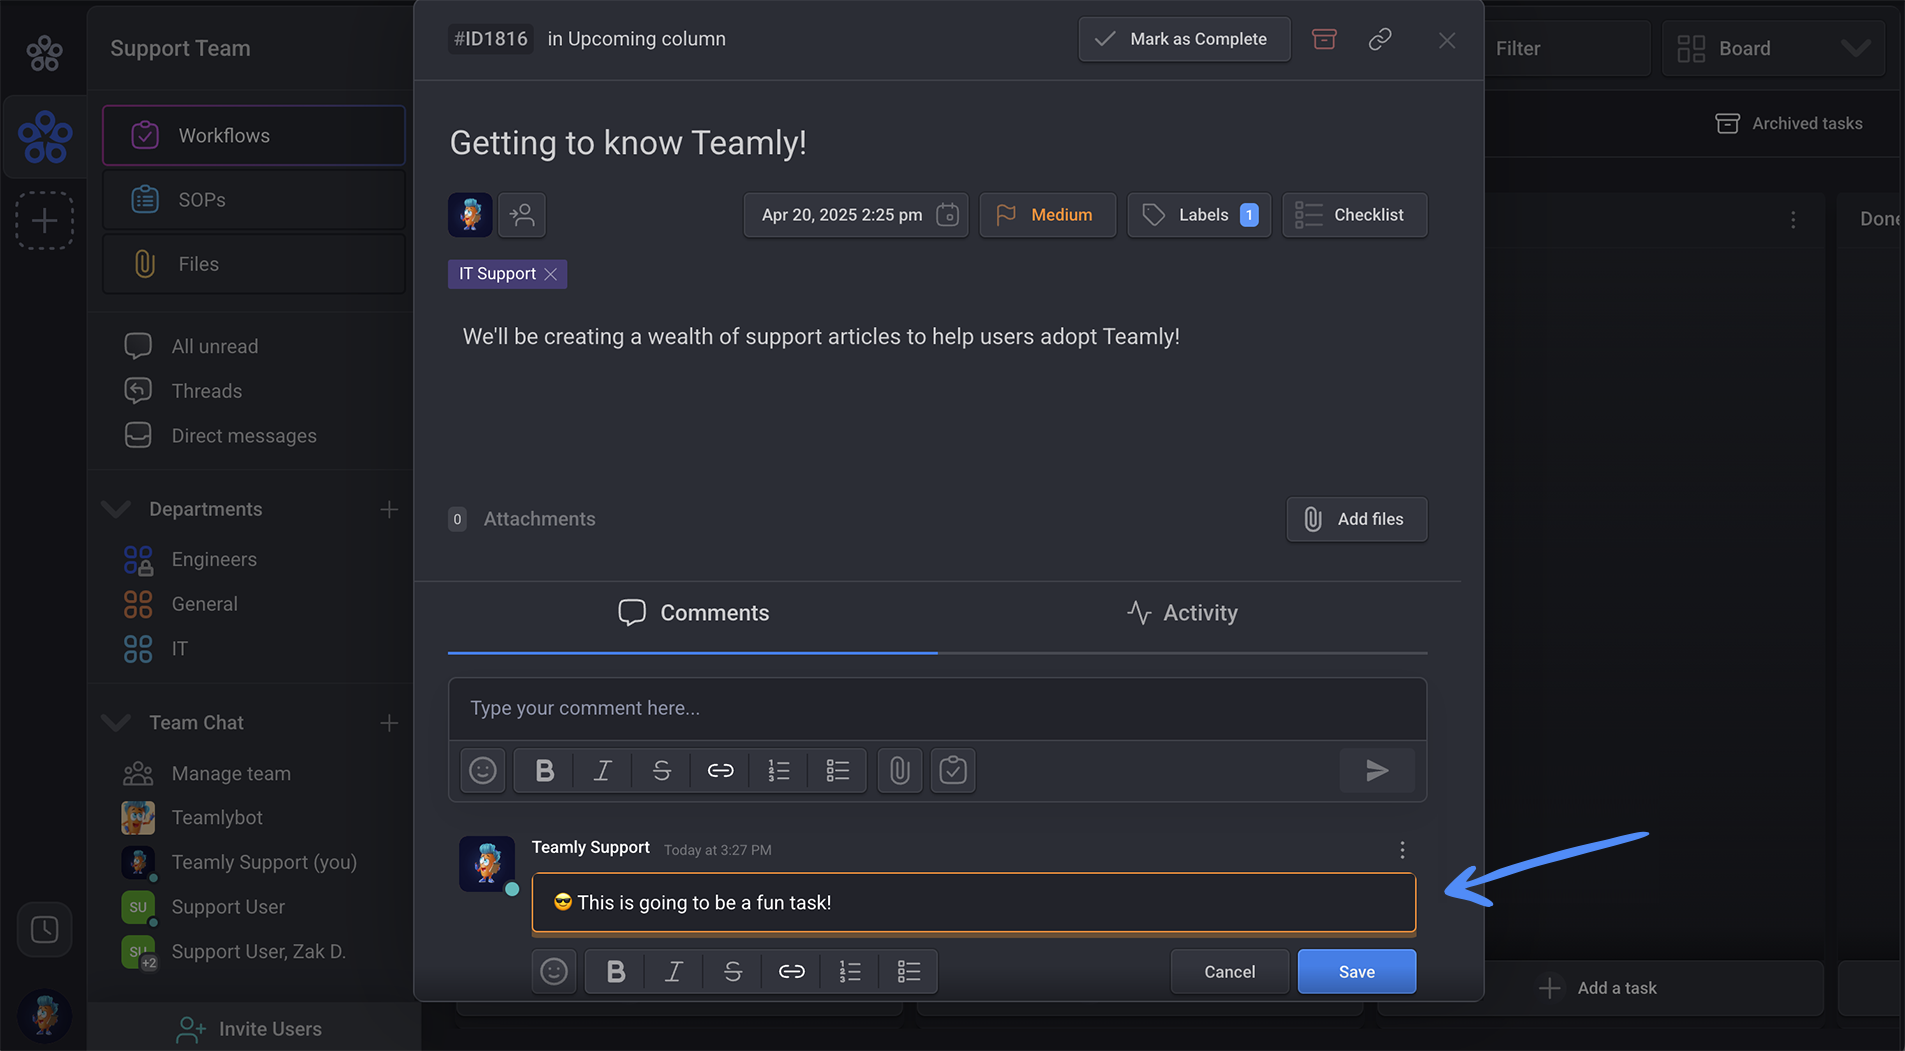Click the task assignee avatar
1905x1051 pixels.
(470, 215)
